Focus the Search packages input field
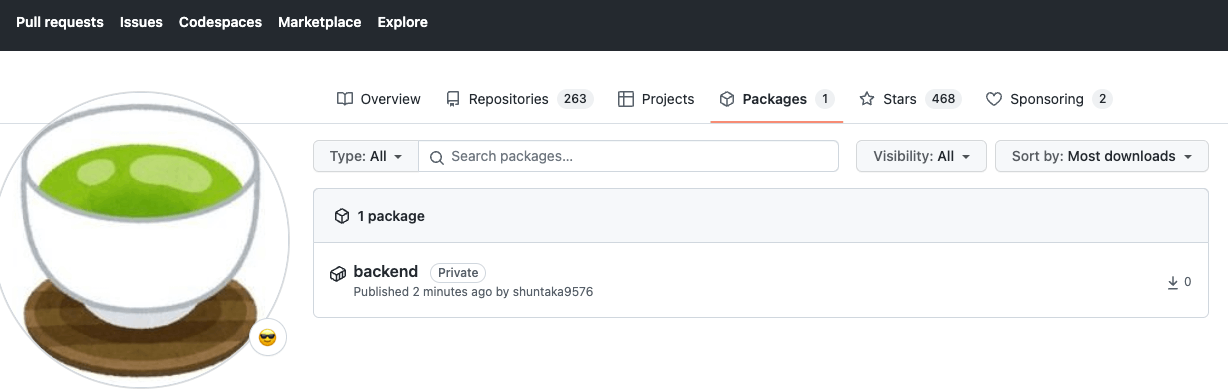The width and height of the screenshot is (1228, 390). 628,156
